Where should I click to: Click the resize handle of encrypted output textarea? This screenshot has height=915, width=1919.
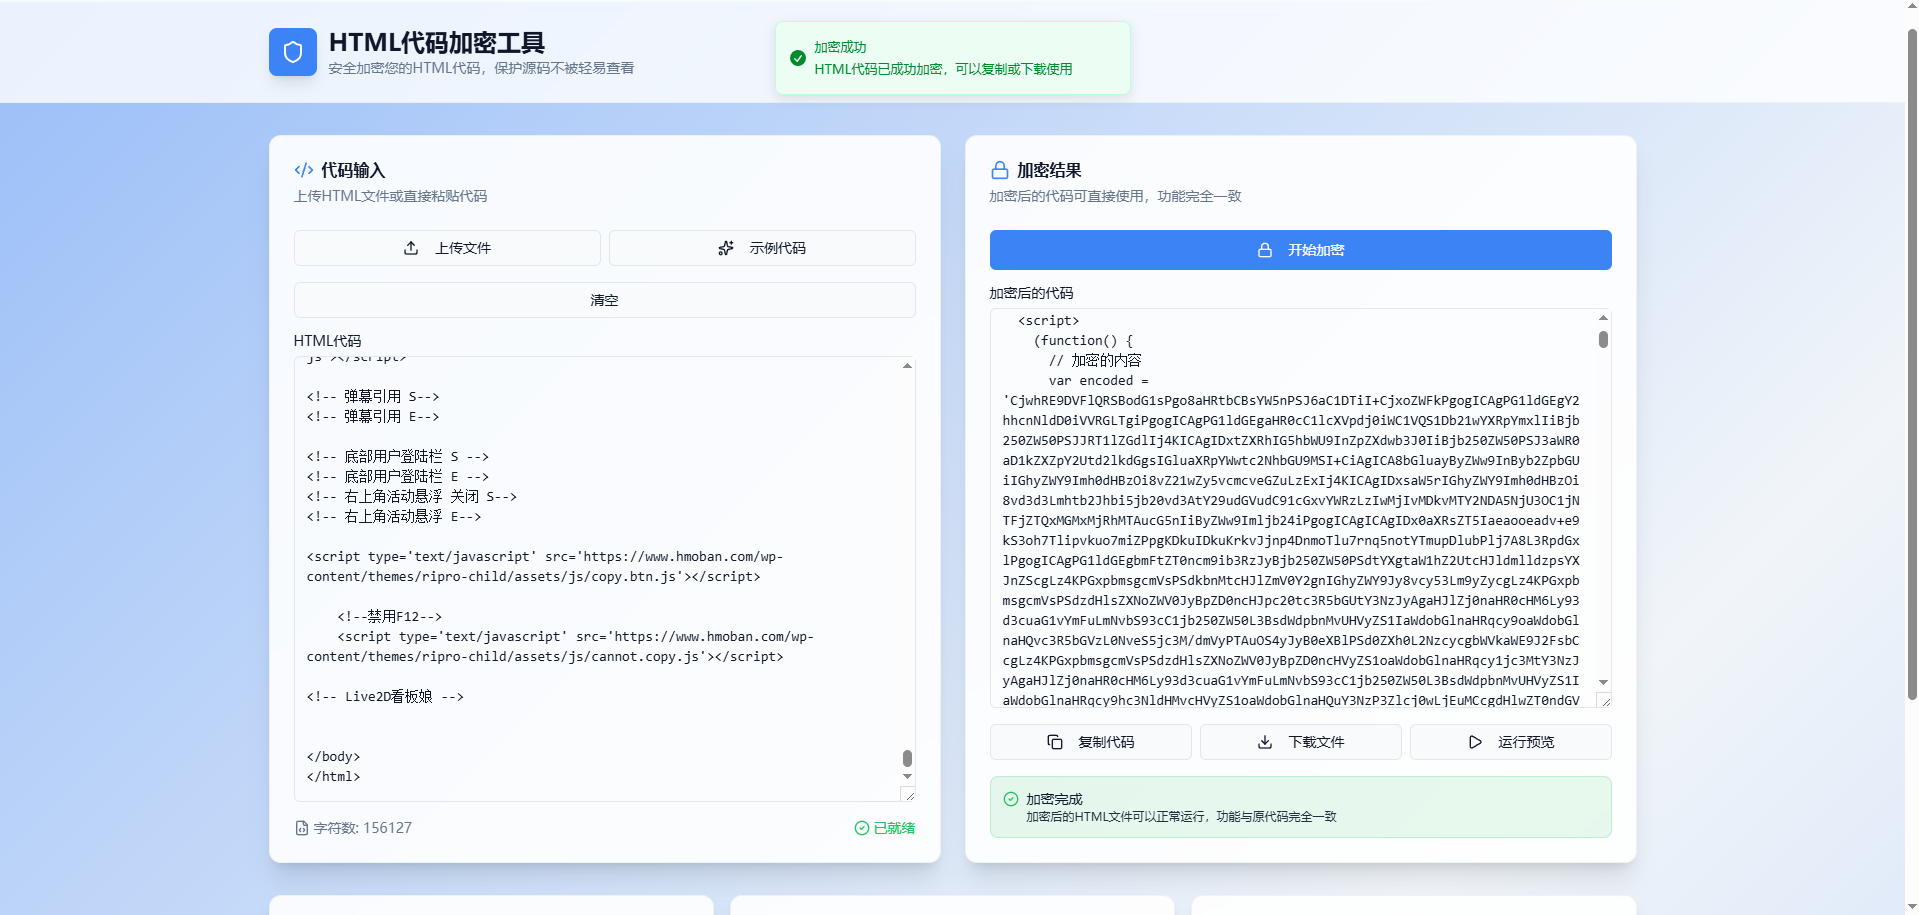click(x=1604, y=700)
